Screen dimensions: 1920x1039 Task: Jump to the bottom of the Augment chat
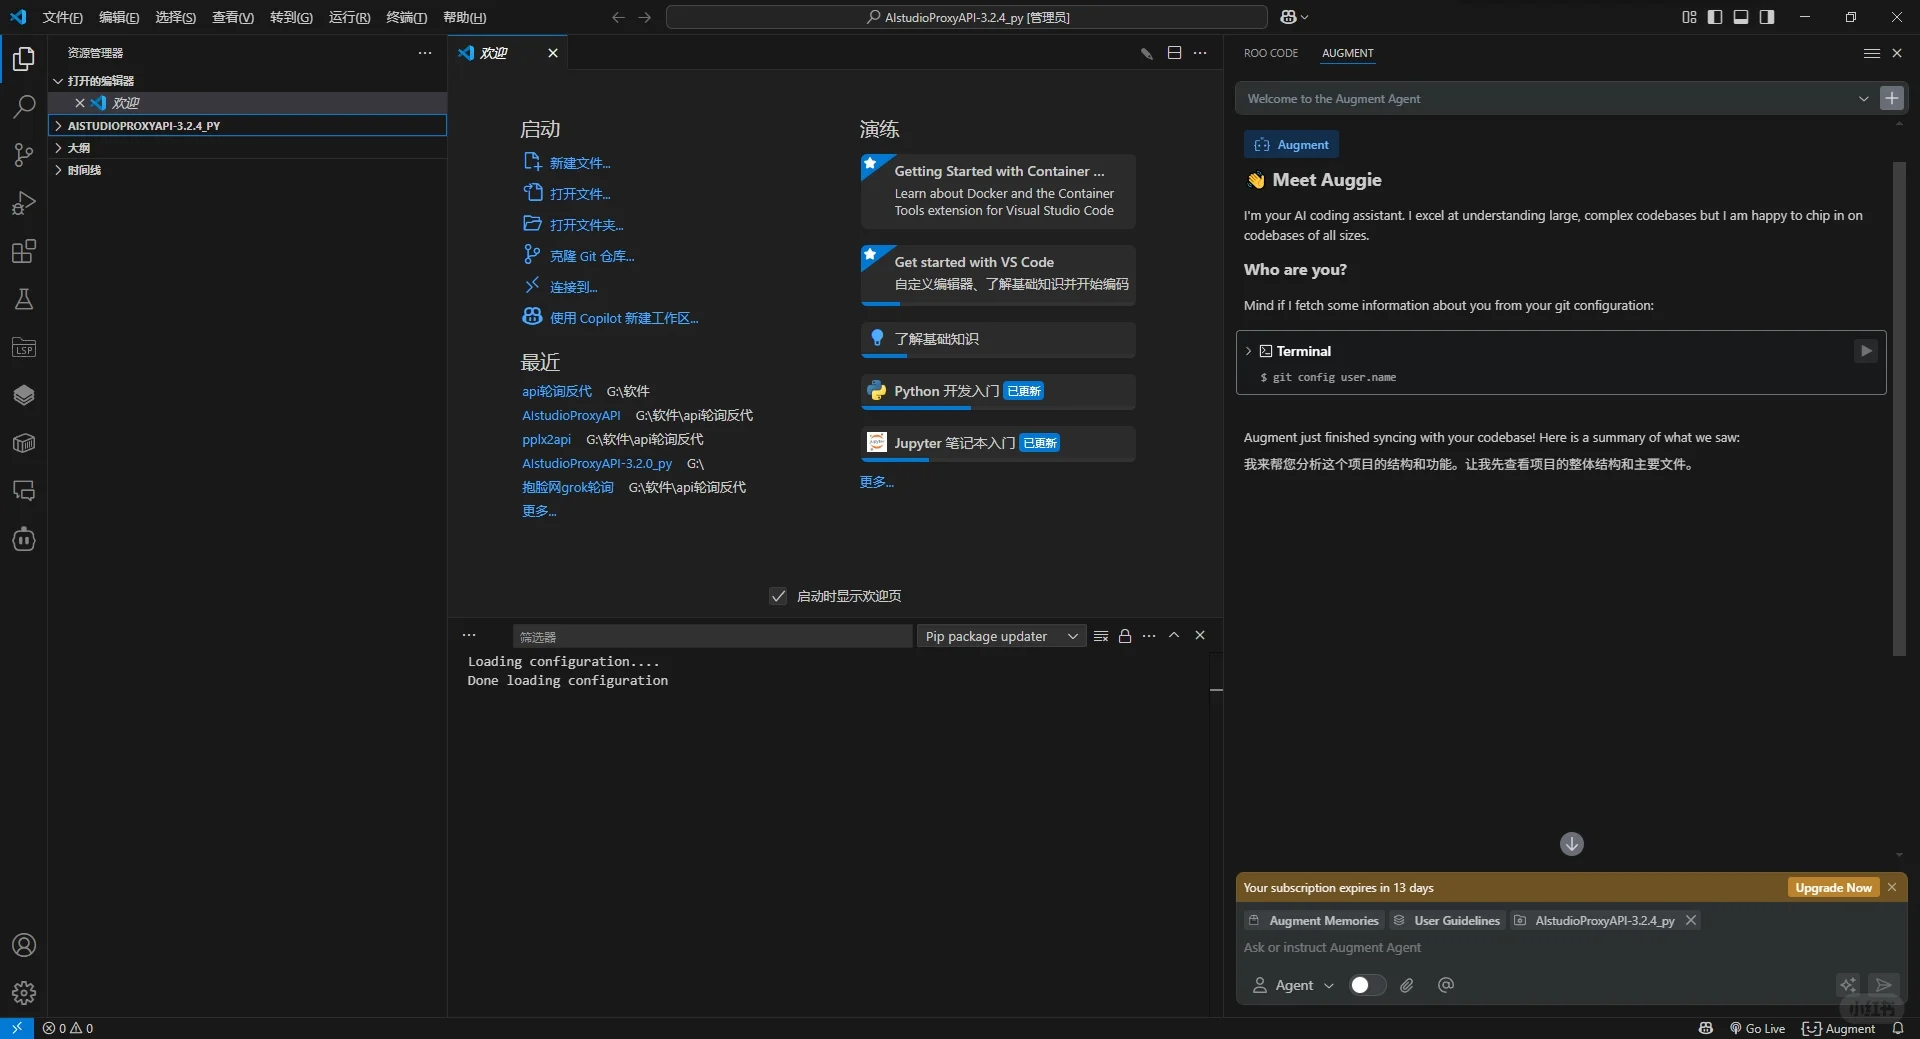tap(1572, 844)
